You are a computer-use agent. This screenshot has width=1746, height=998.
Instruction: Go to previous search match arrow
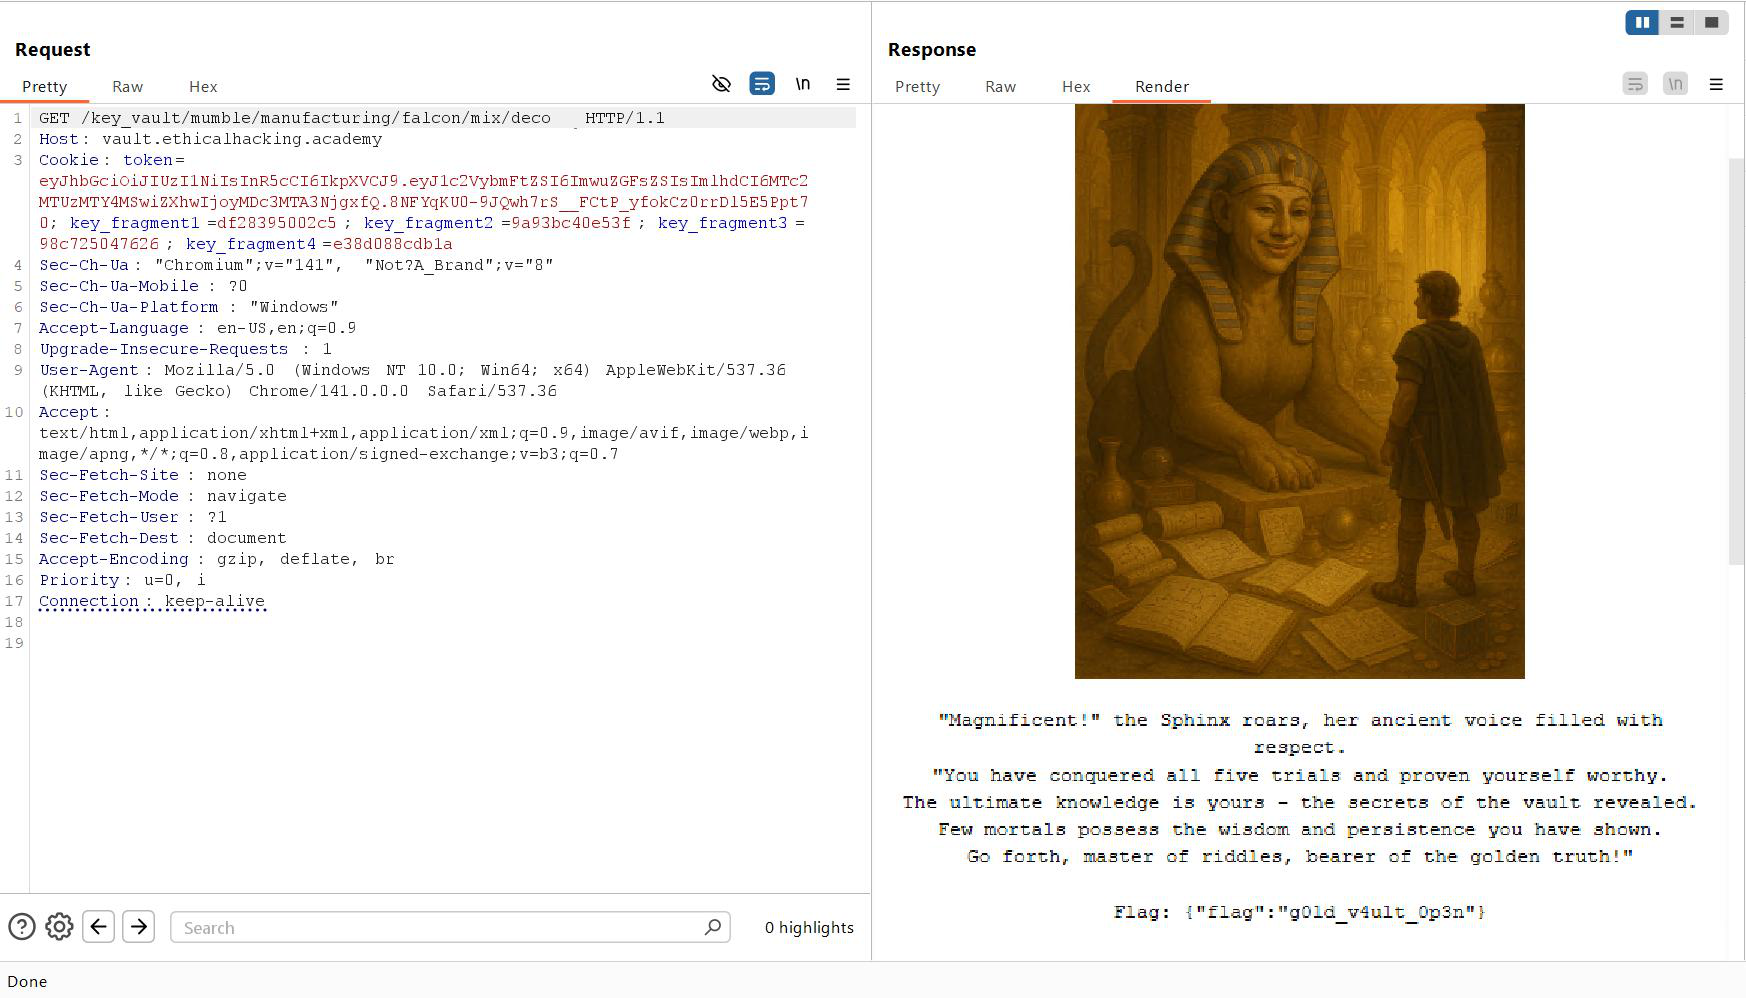point(98,927)
